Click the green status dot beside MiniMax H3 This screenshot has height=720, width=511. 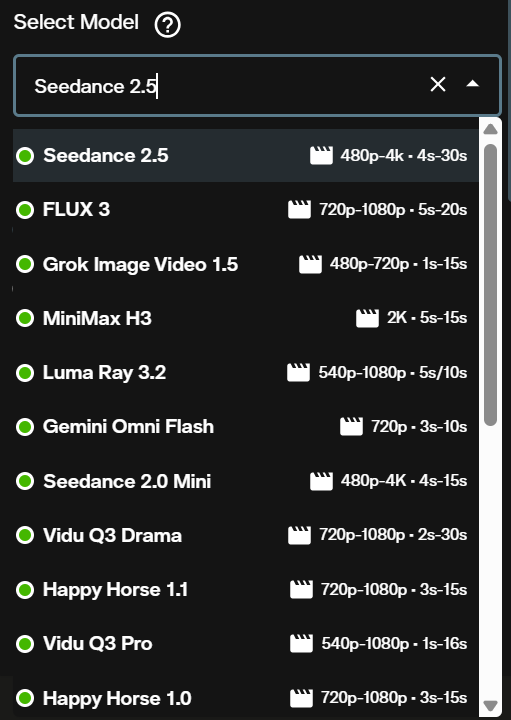pos(25,318)
